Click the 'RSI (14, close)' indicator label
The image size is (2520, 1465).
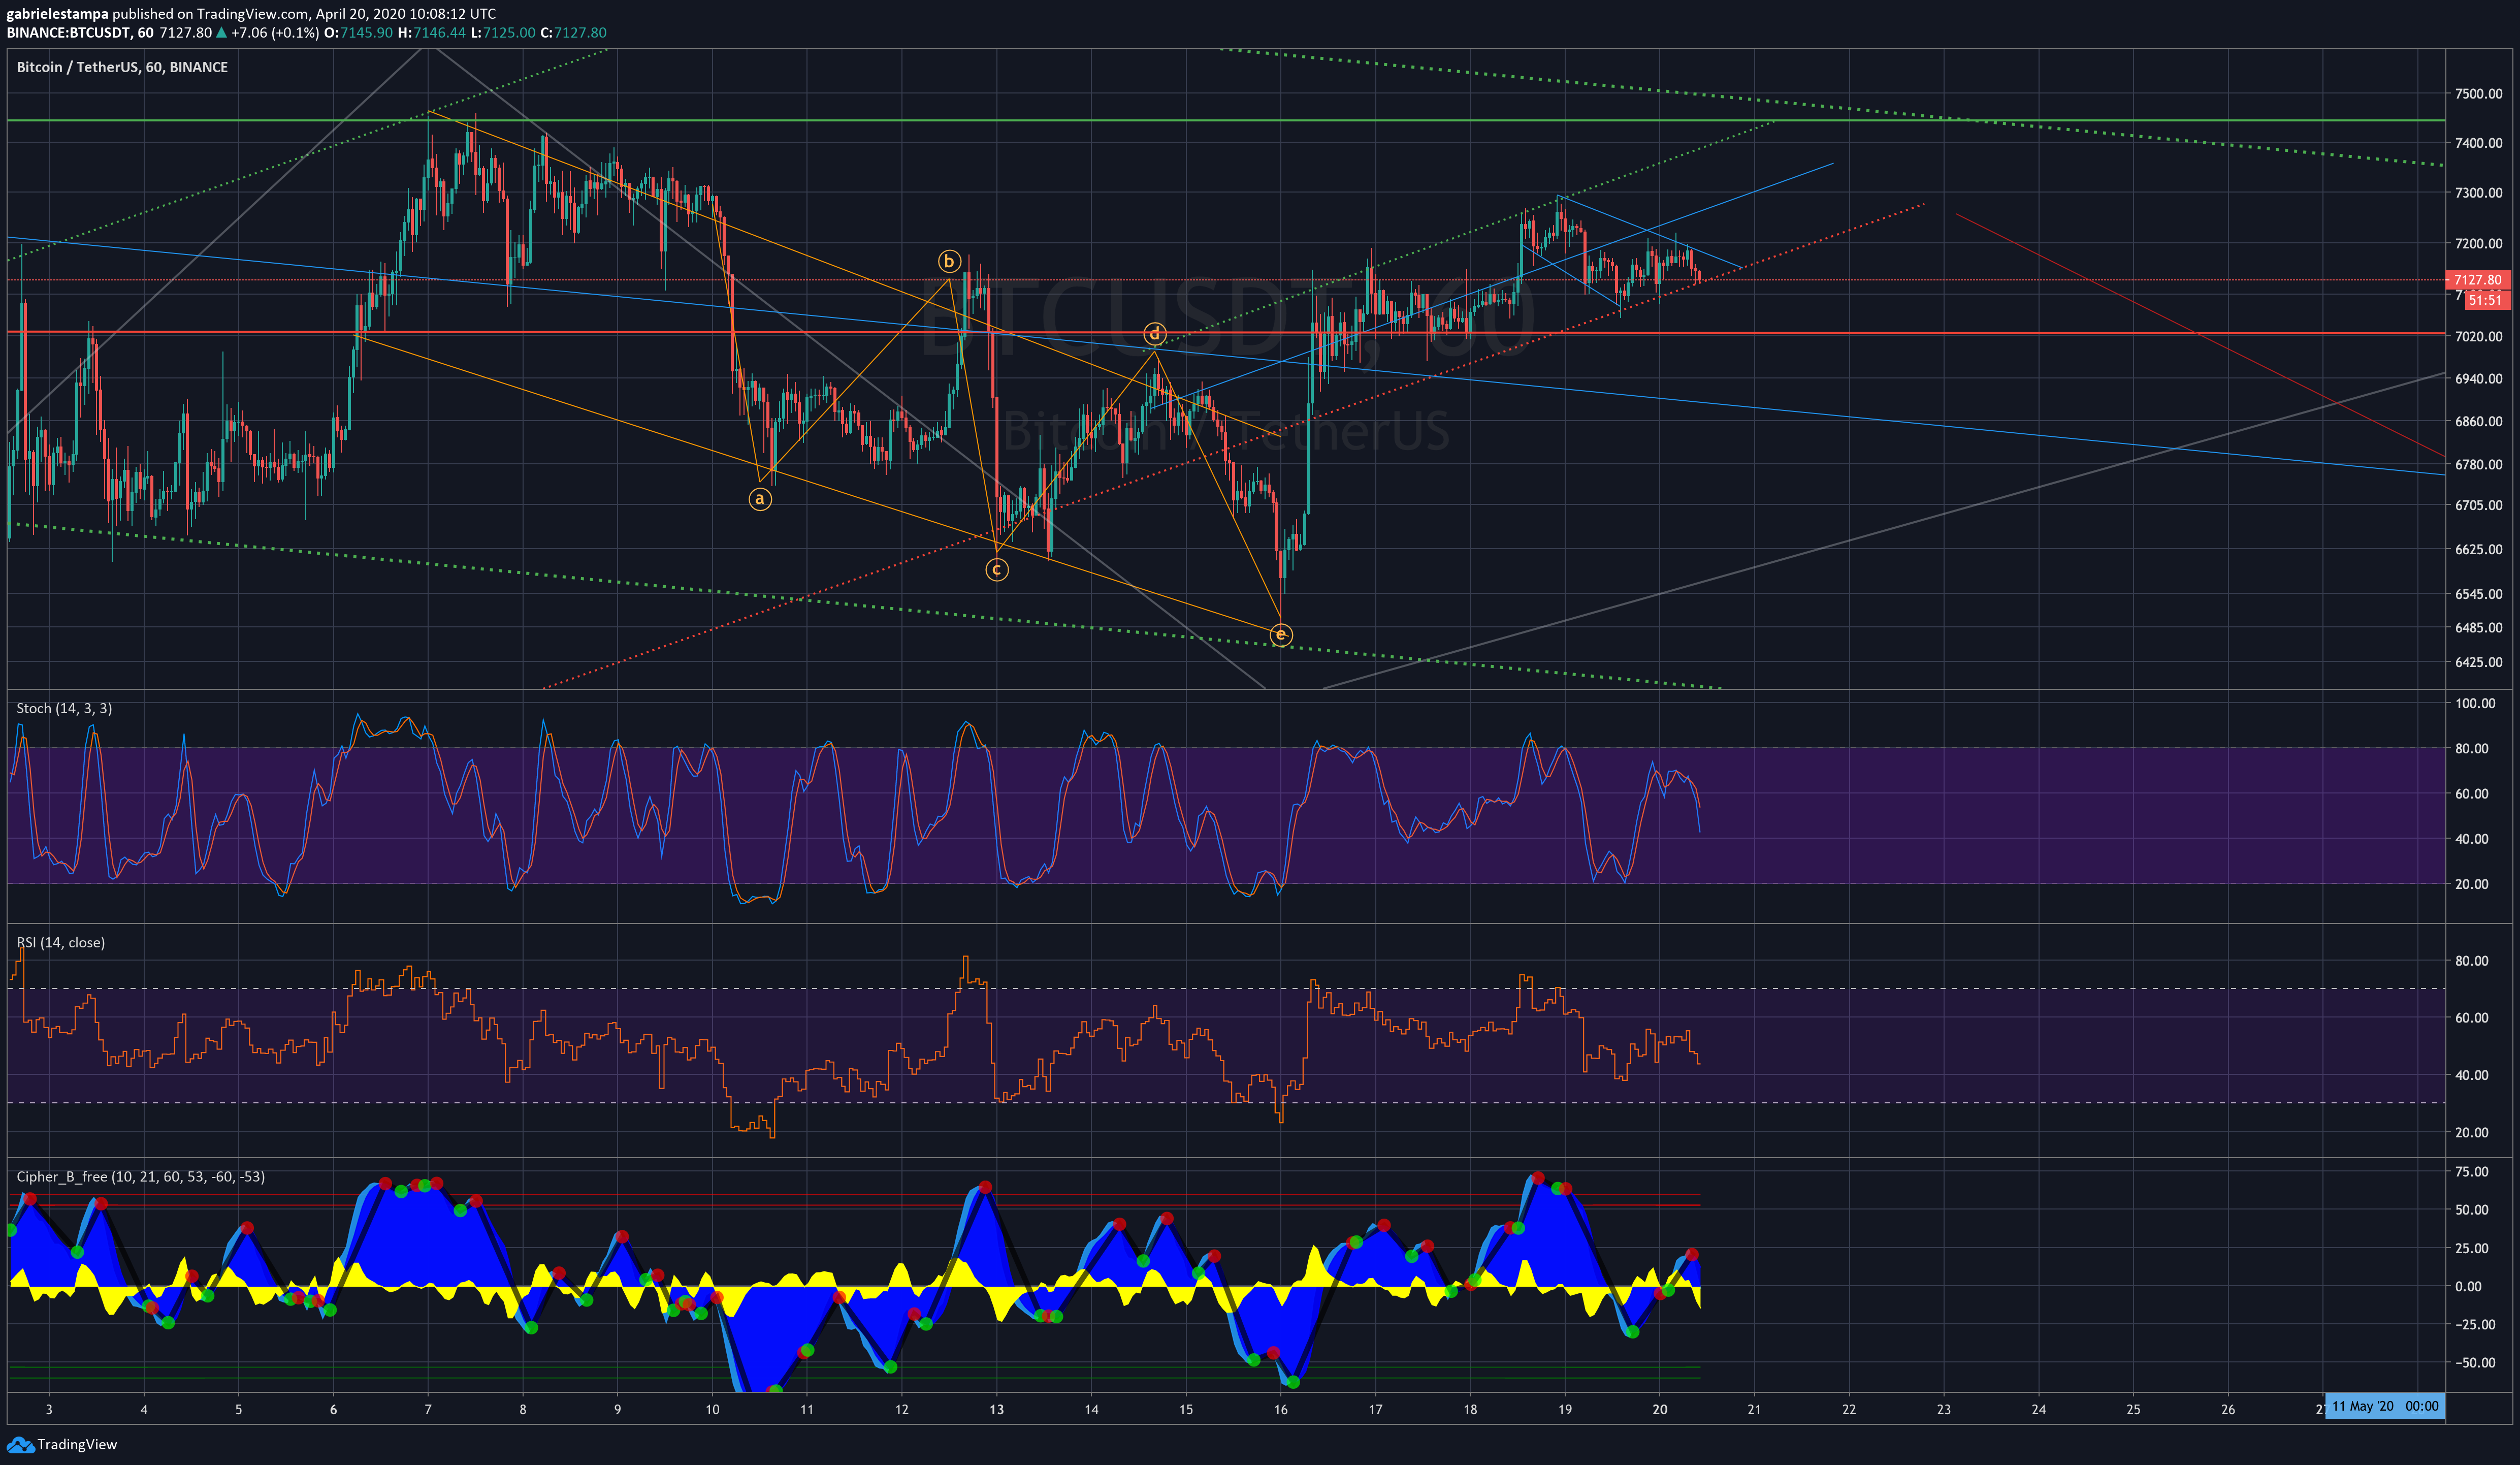click(x=60, y=942)
